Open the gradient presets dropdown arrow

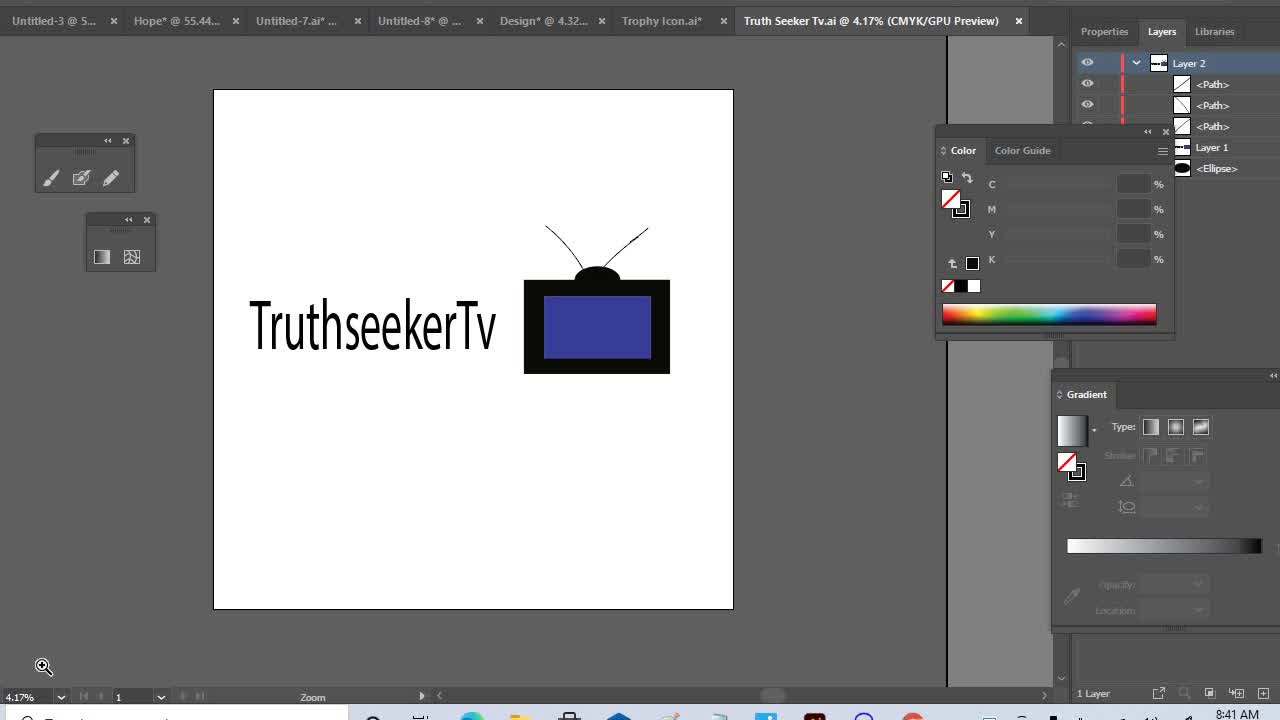(1094, 431)
